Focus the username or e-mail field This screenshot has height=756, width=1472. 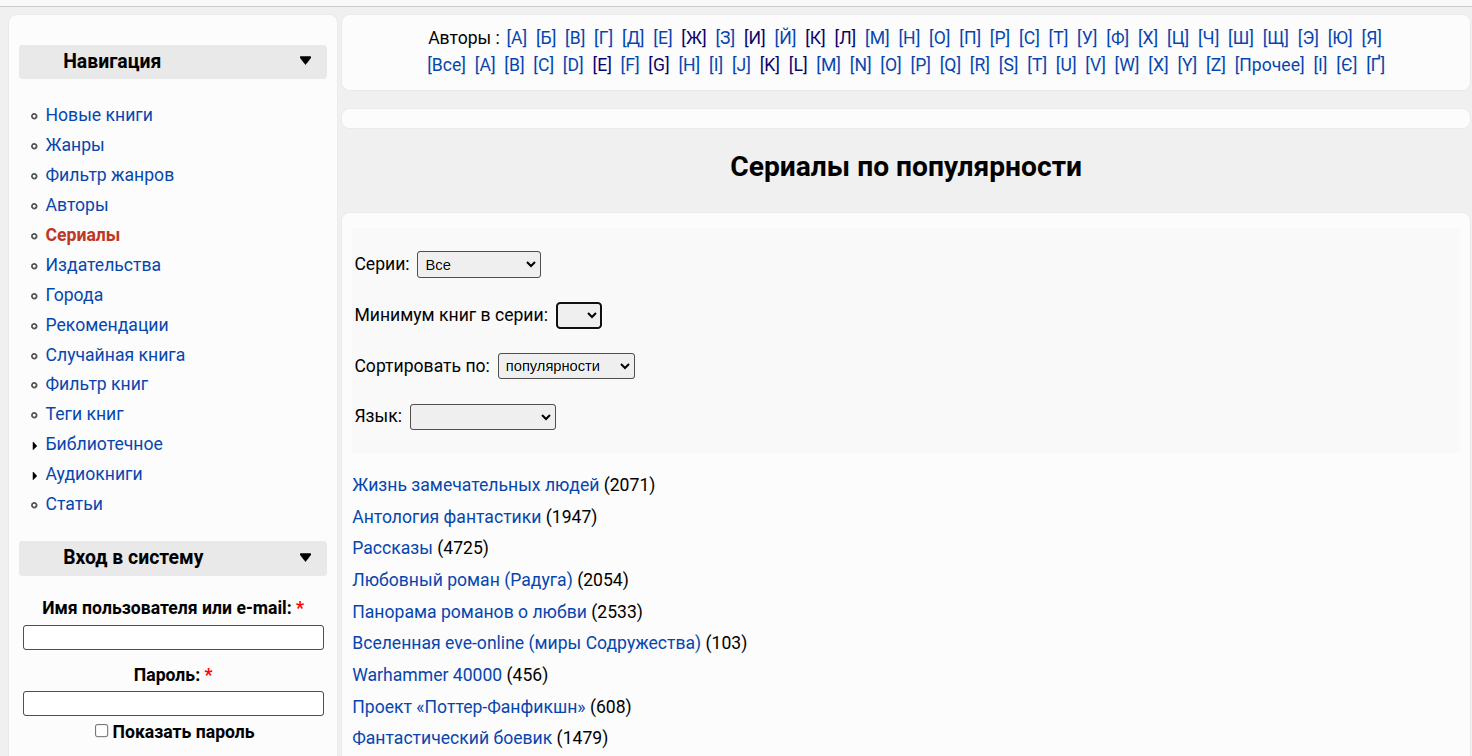point(173,638)
